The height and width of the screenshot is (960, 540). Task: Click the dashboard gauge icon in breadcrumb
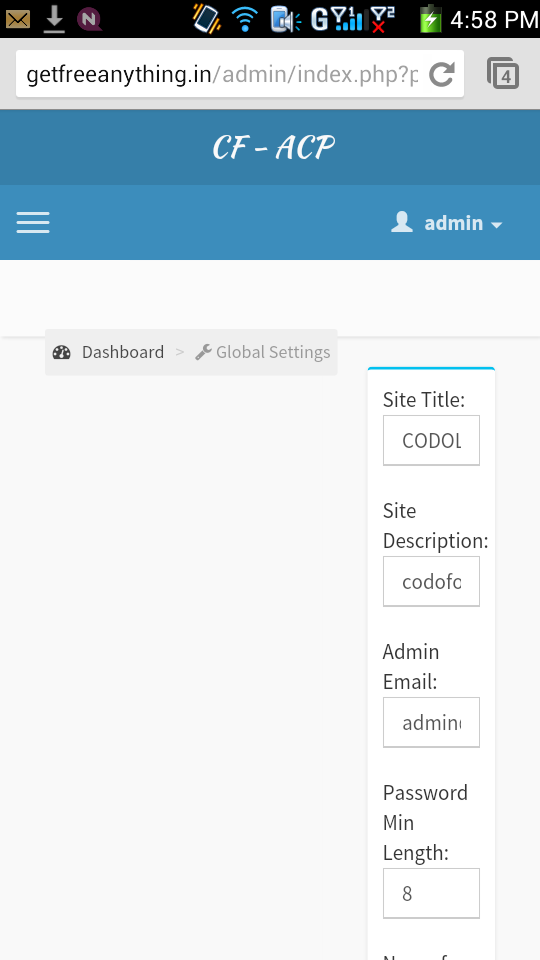tap(62, 352)
